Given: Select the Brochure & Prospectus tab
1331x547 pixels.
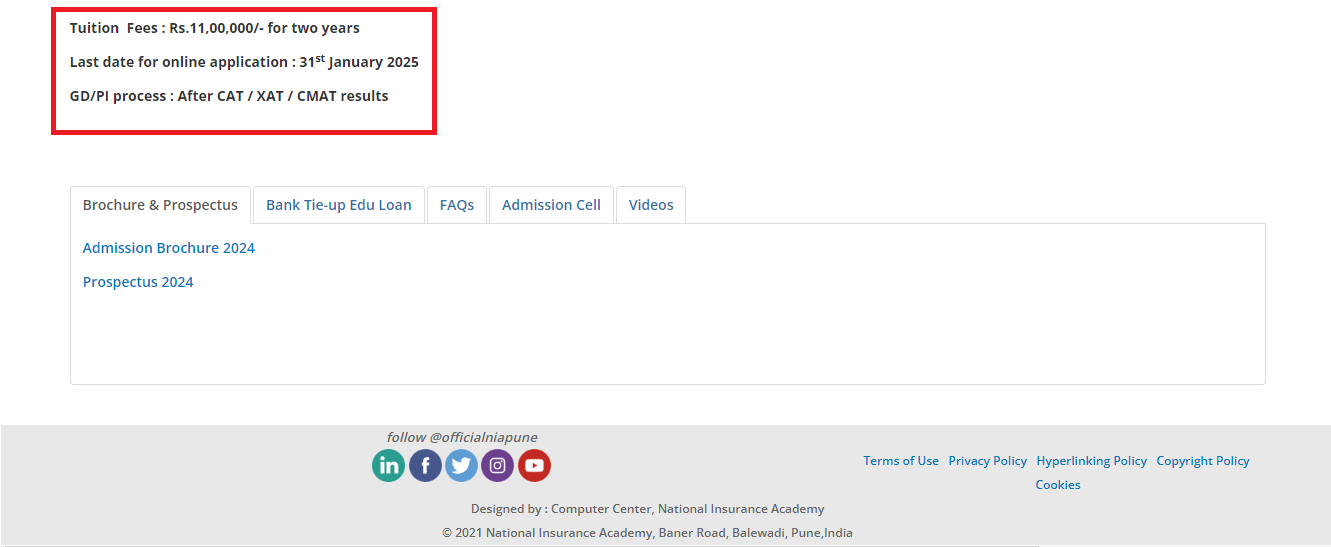Looking at the screenshot, I should [x=160, y=205].
